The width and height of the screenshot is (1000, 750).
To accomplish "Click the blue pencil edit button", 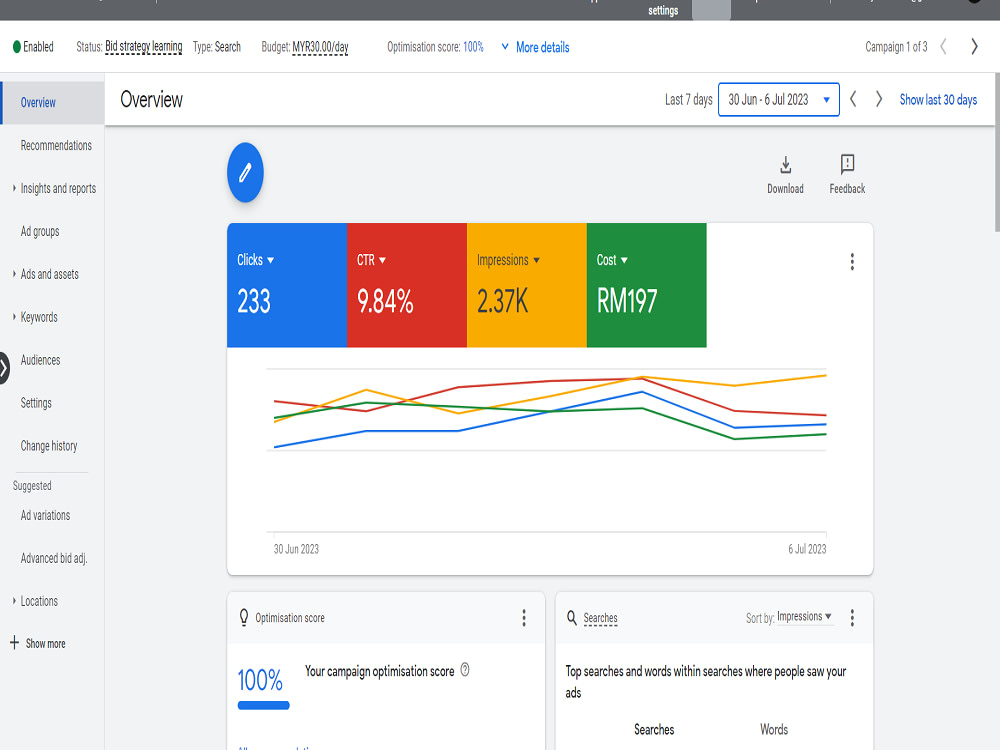I will [245, 172].
